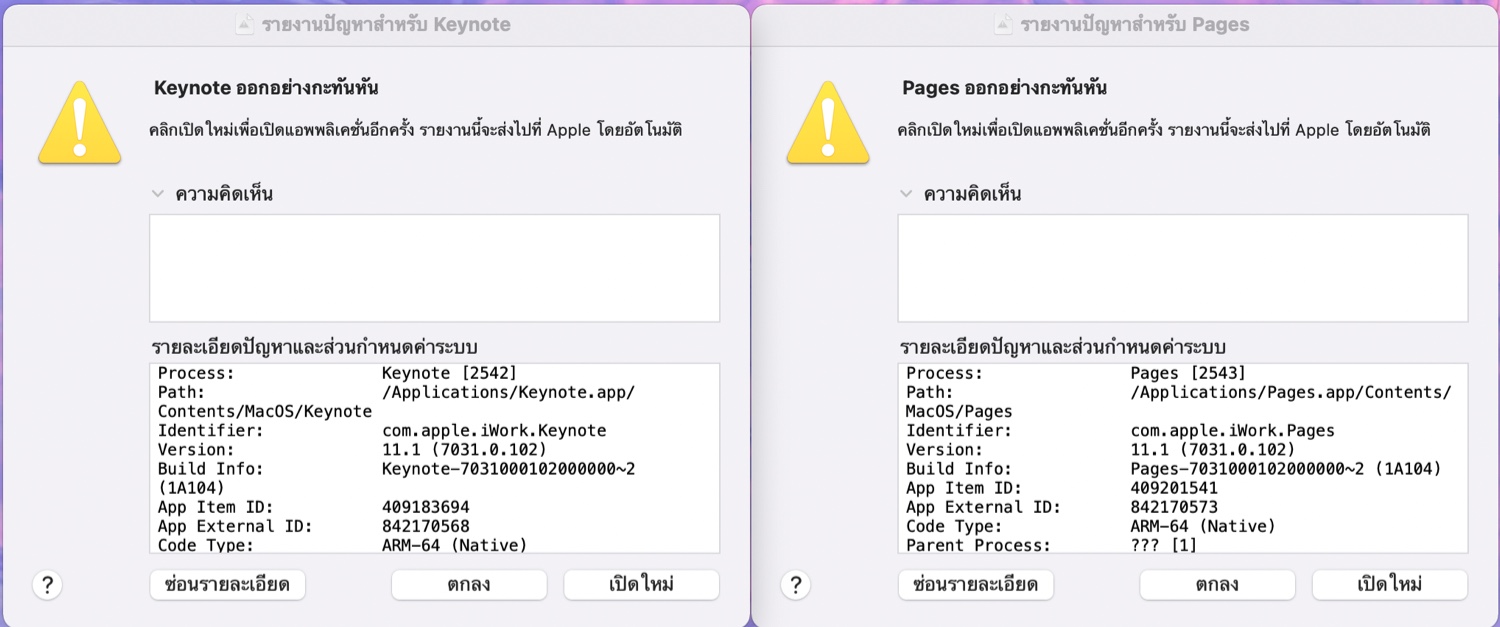
Task: Click the yellow warning icon in Pages dialog
Action: coord(828,124)
